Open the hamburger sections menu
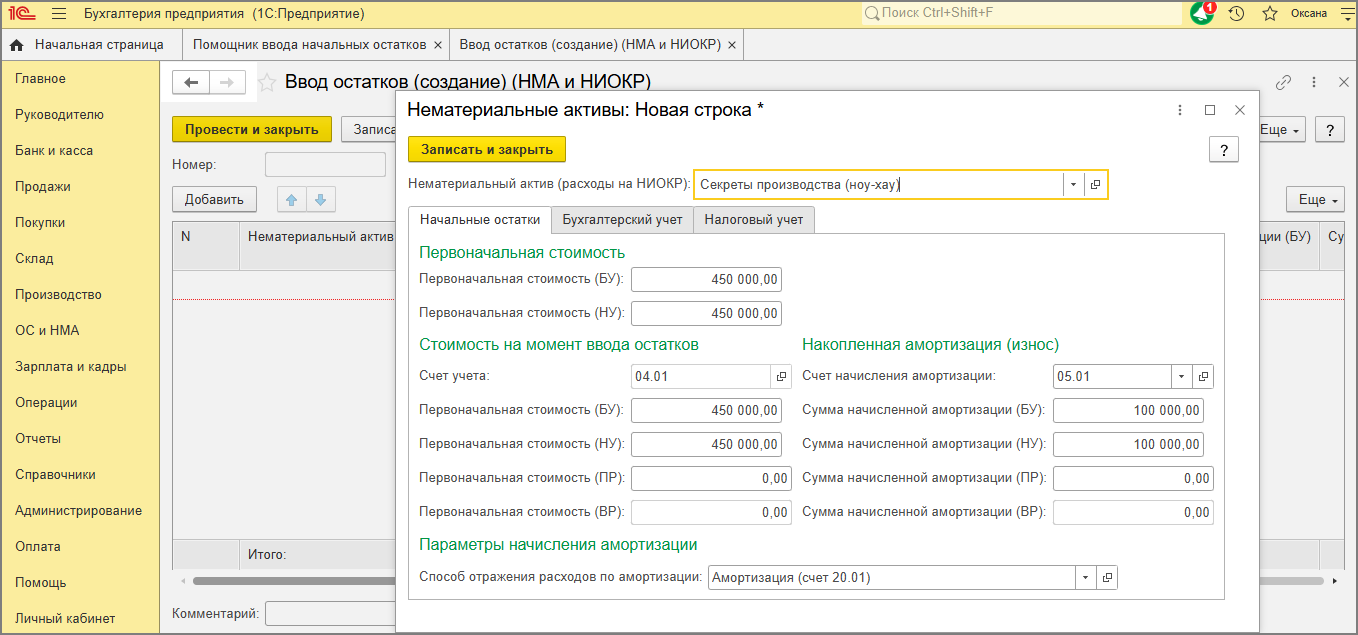 [x=58, y=14]
